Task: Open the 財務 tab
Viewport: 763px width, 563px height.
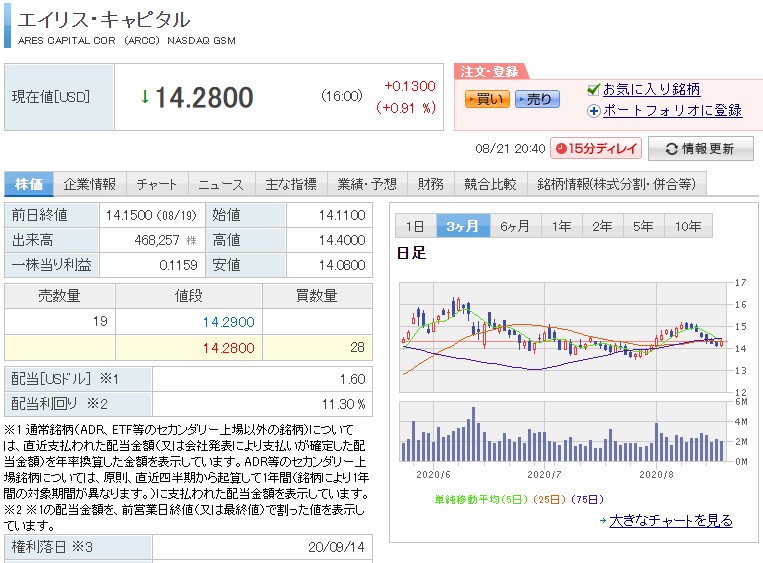Action: coord(431,184)
